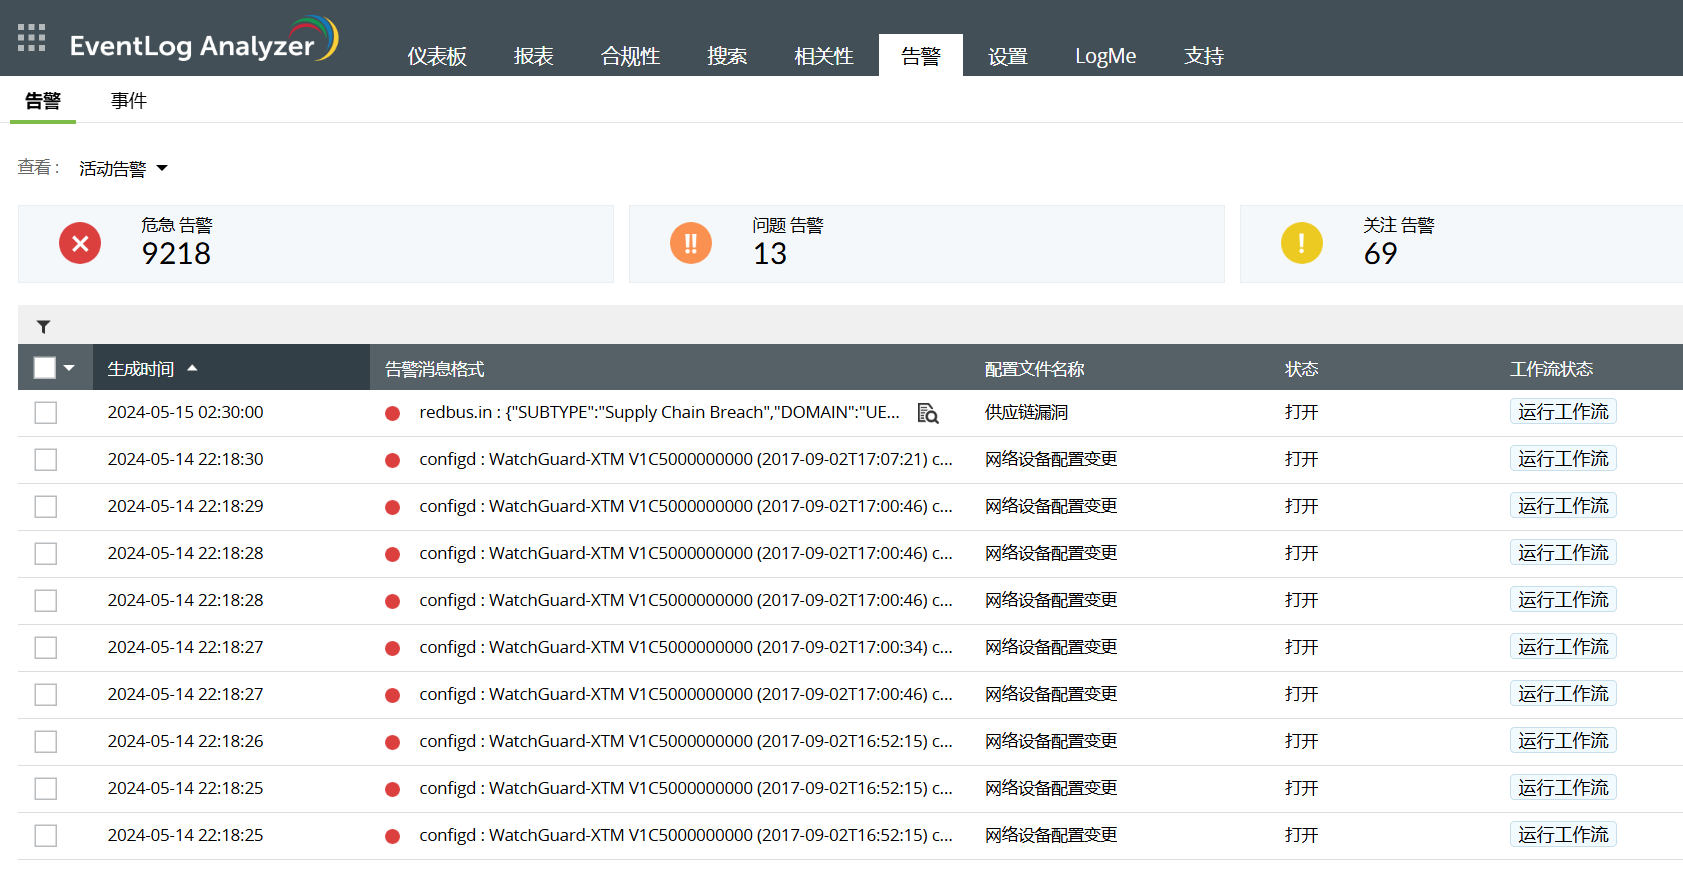Click severity dot on the 22:18:30 alert
The width and height of the screenshot is (1683, 882).
(x=393, y=460)
